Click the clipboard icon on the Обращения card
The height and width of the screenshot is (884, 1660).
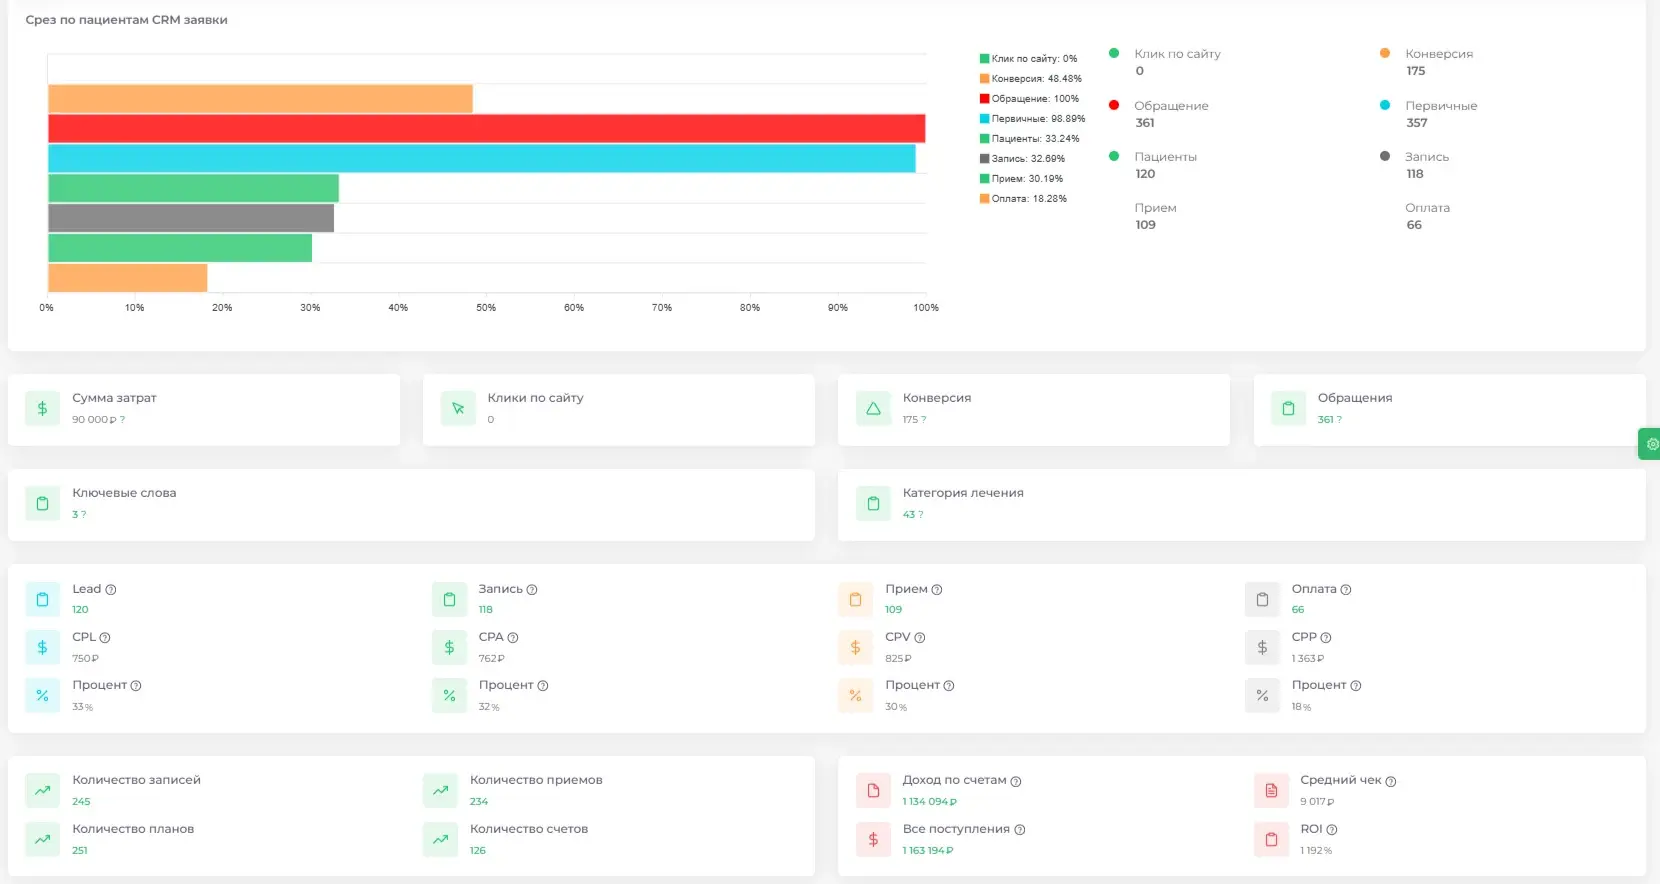(1288, 408)
